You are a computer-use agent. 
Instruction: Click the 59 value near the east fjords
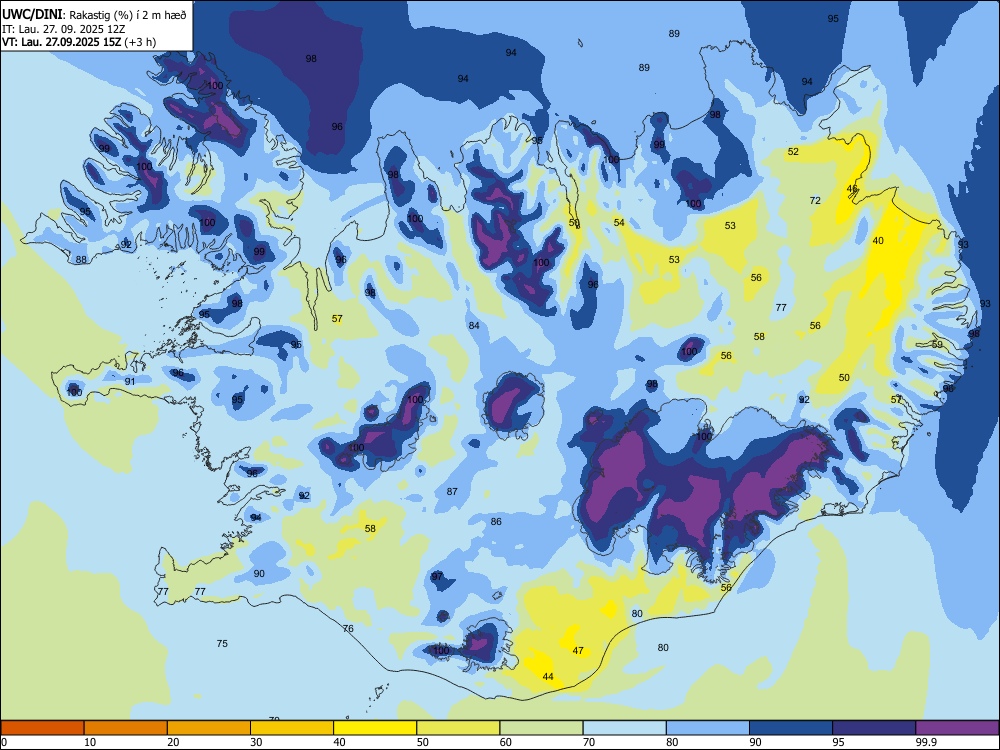tap(937, 344)
